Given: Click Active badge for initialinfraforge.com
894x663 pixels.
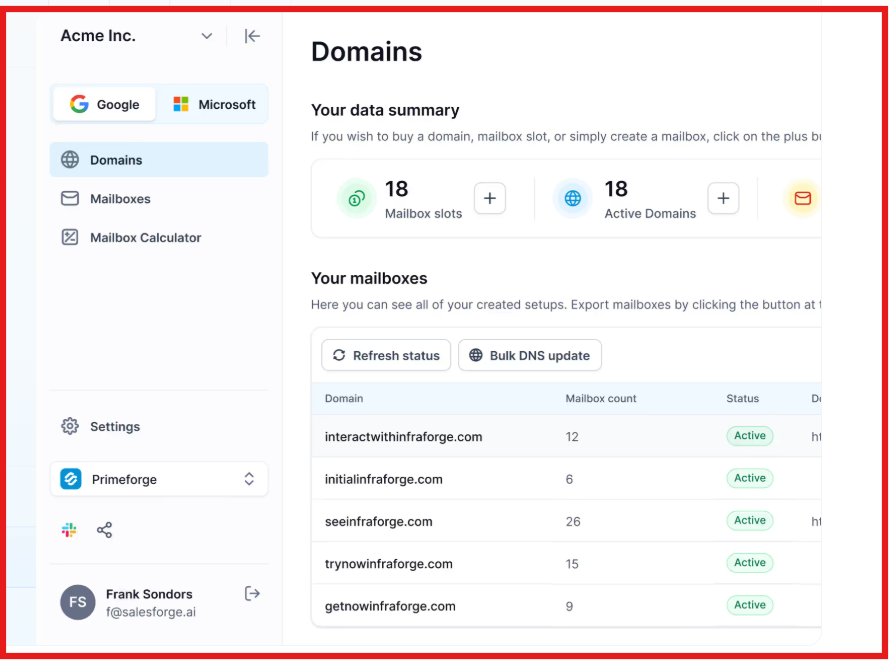Looking at the screenshot, I should tap(750, 478).
